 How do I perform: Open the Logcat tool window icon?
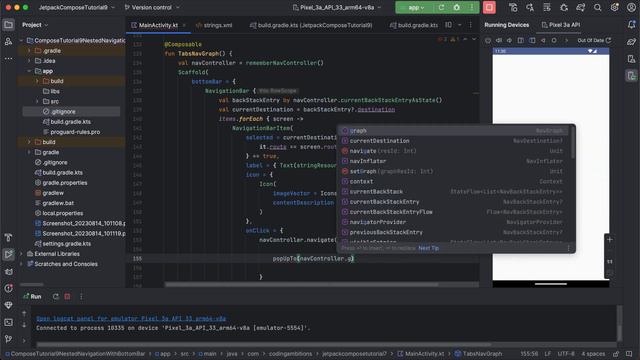click(8, 271)
